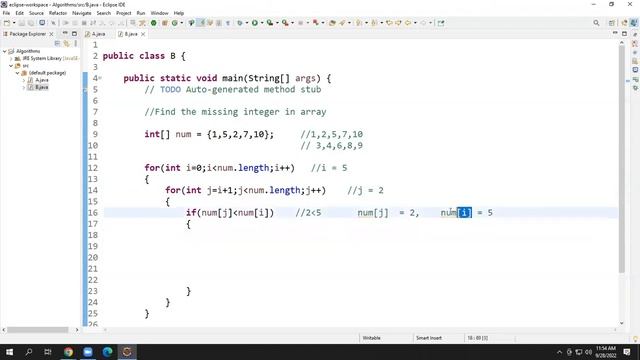This screenshot has width=640, height=360.
Task: Open Microsoft Edge from the taskbar
Action: pos(107,352)
